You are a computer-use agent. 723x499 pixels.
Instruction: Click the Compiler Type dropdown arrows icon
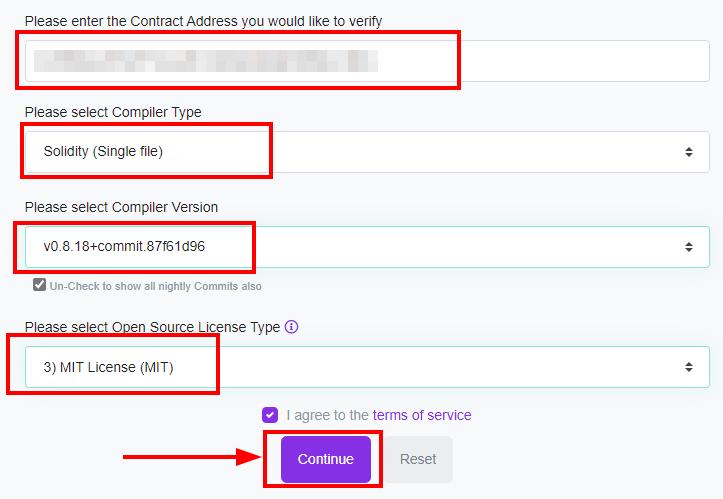coord(688,152)
